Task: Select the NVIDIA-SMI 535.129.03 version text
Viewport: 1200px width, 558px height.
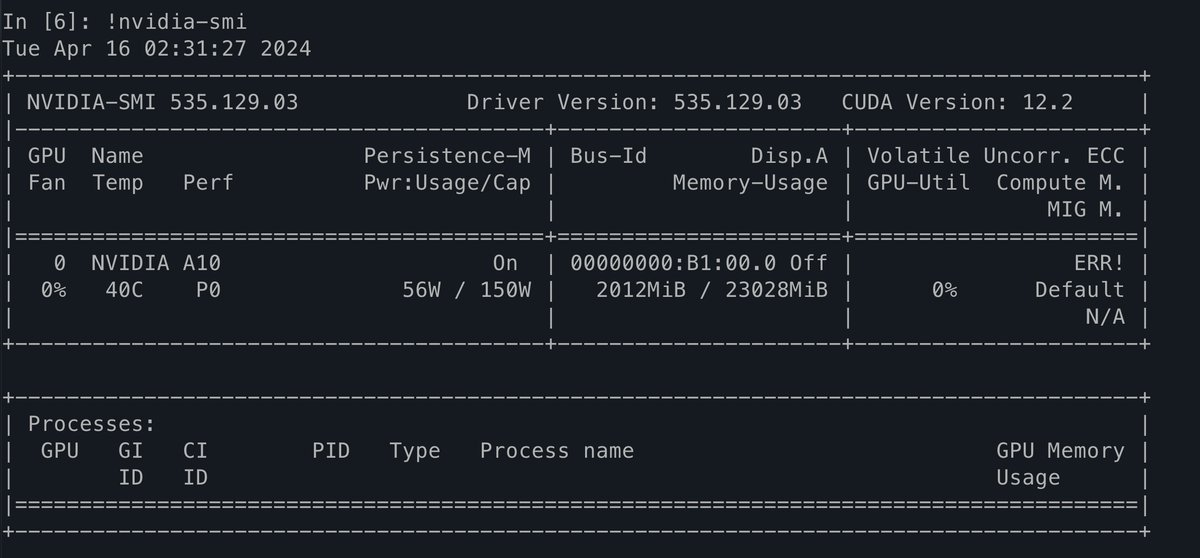Action: point(162,102)
